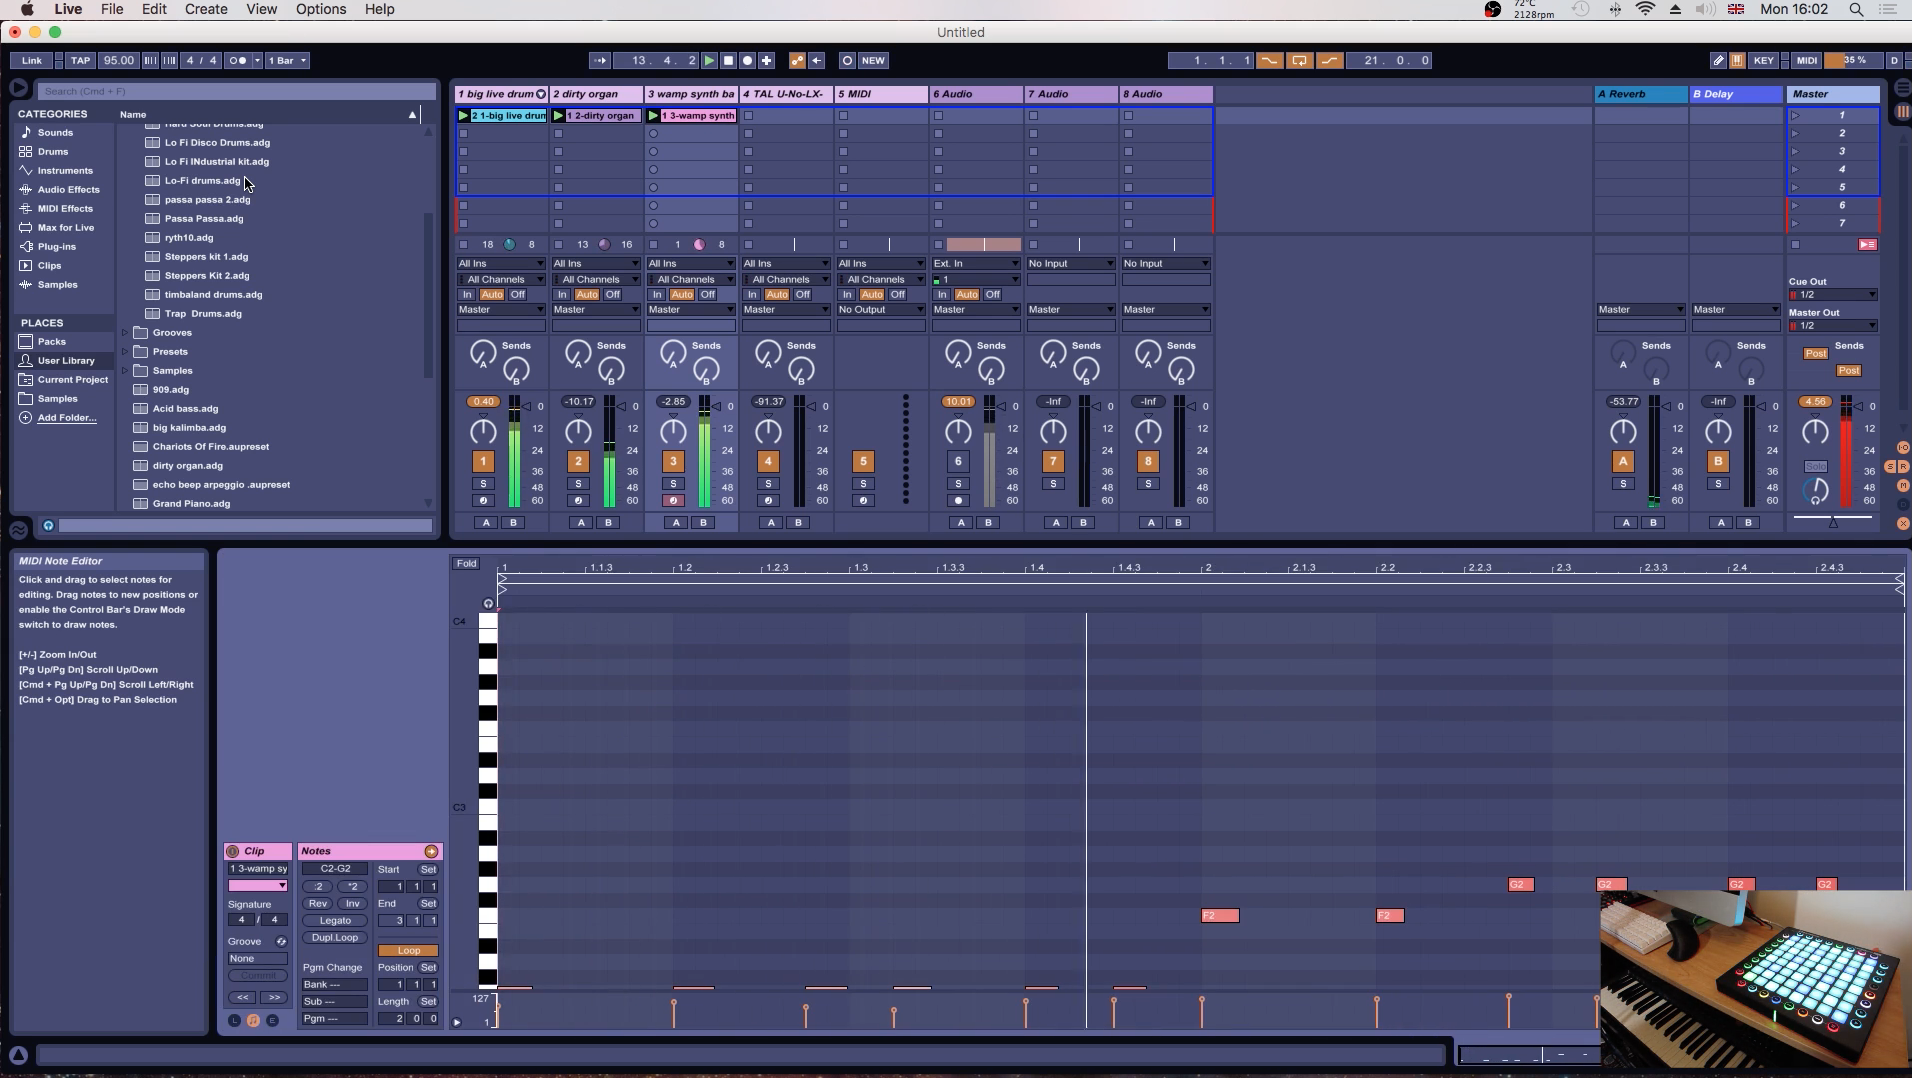Toggle the Link button
The image size is (1912, 1078).
point(32,60)
